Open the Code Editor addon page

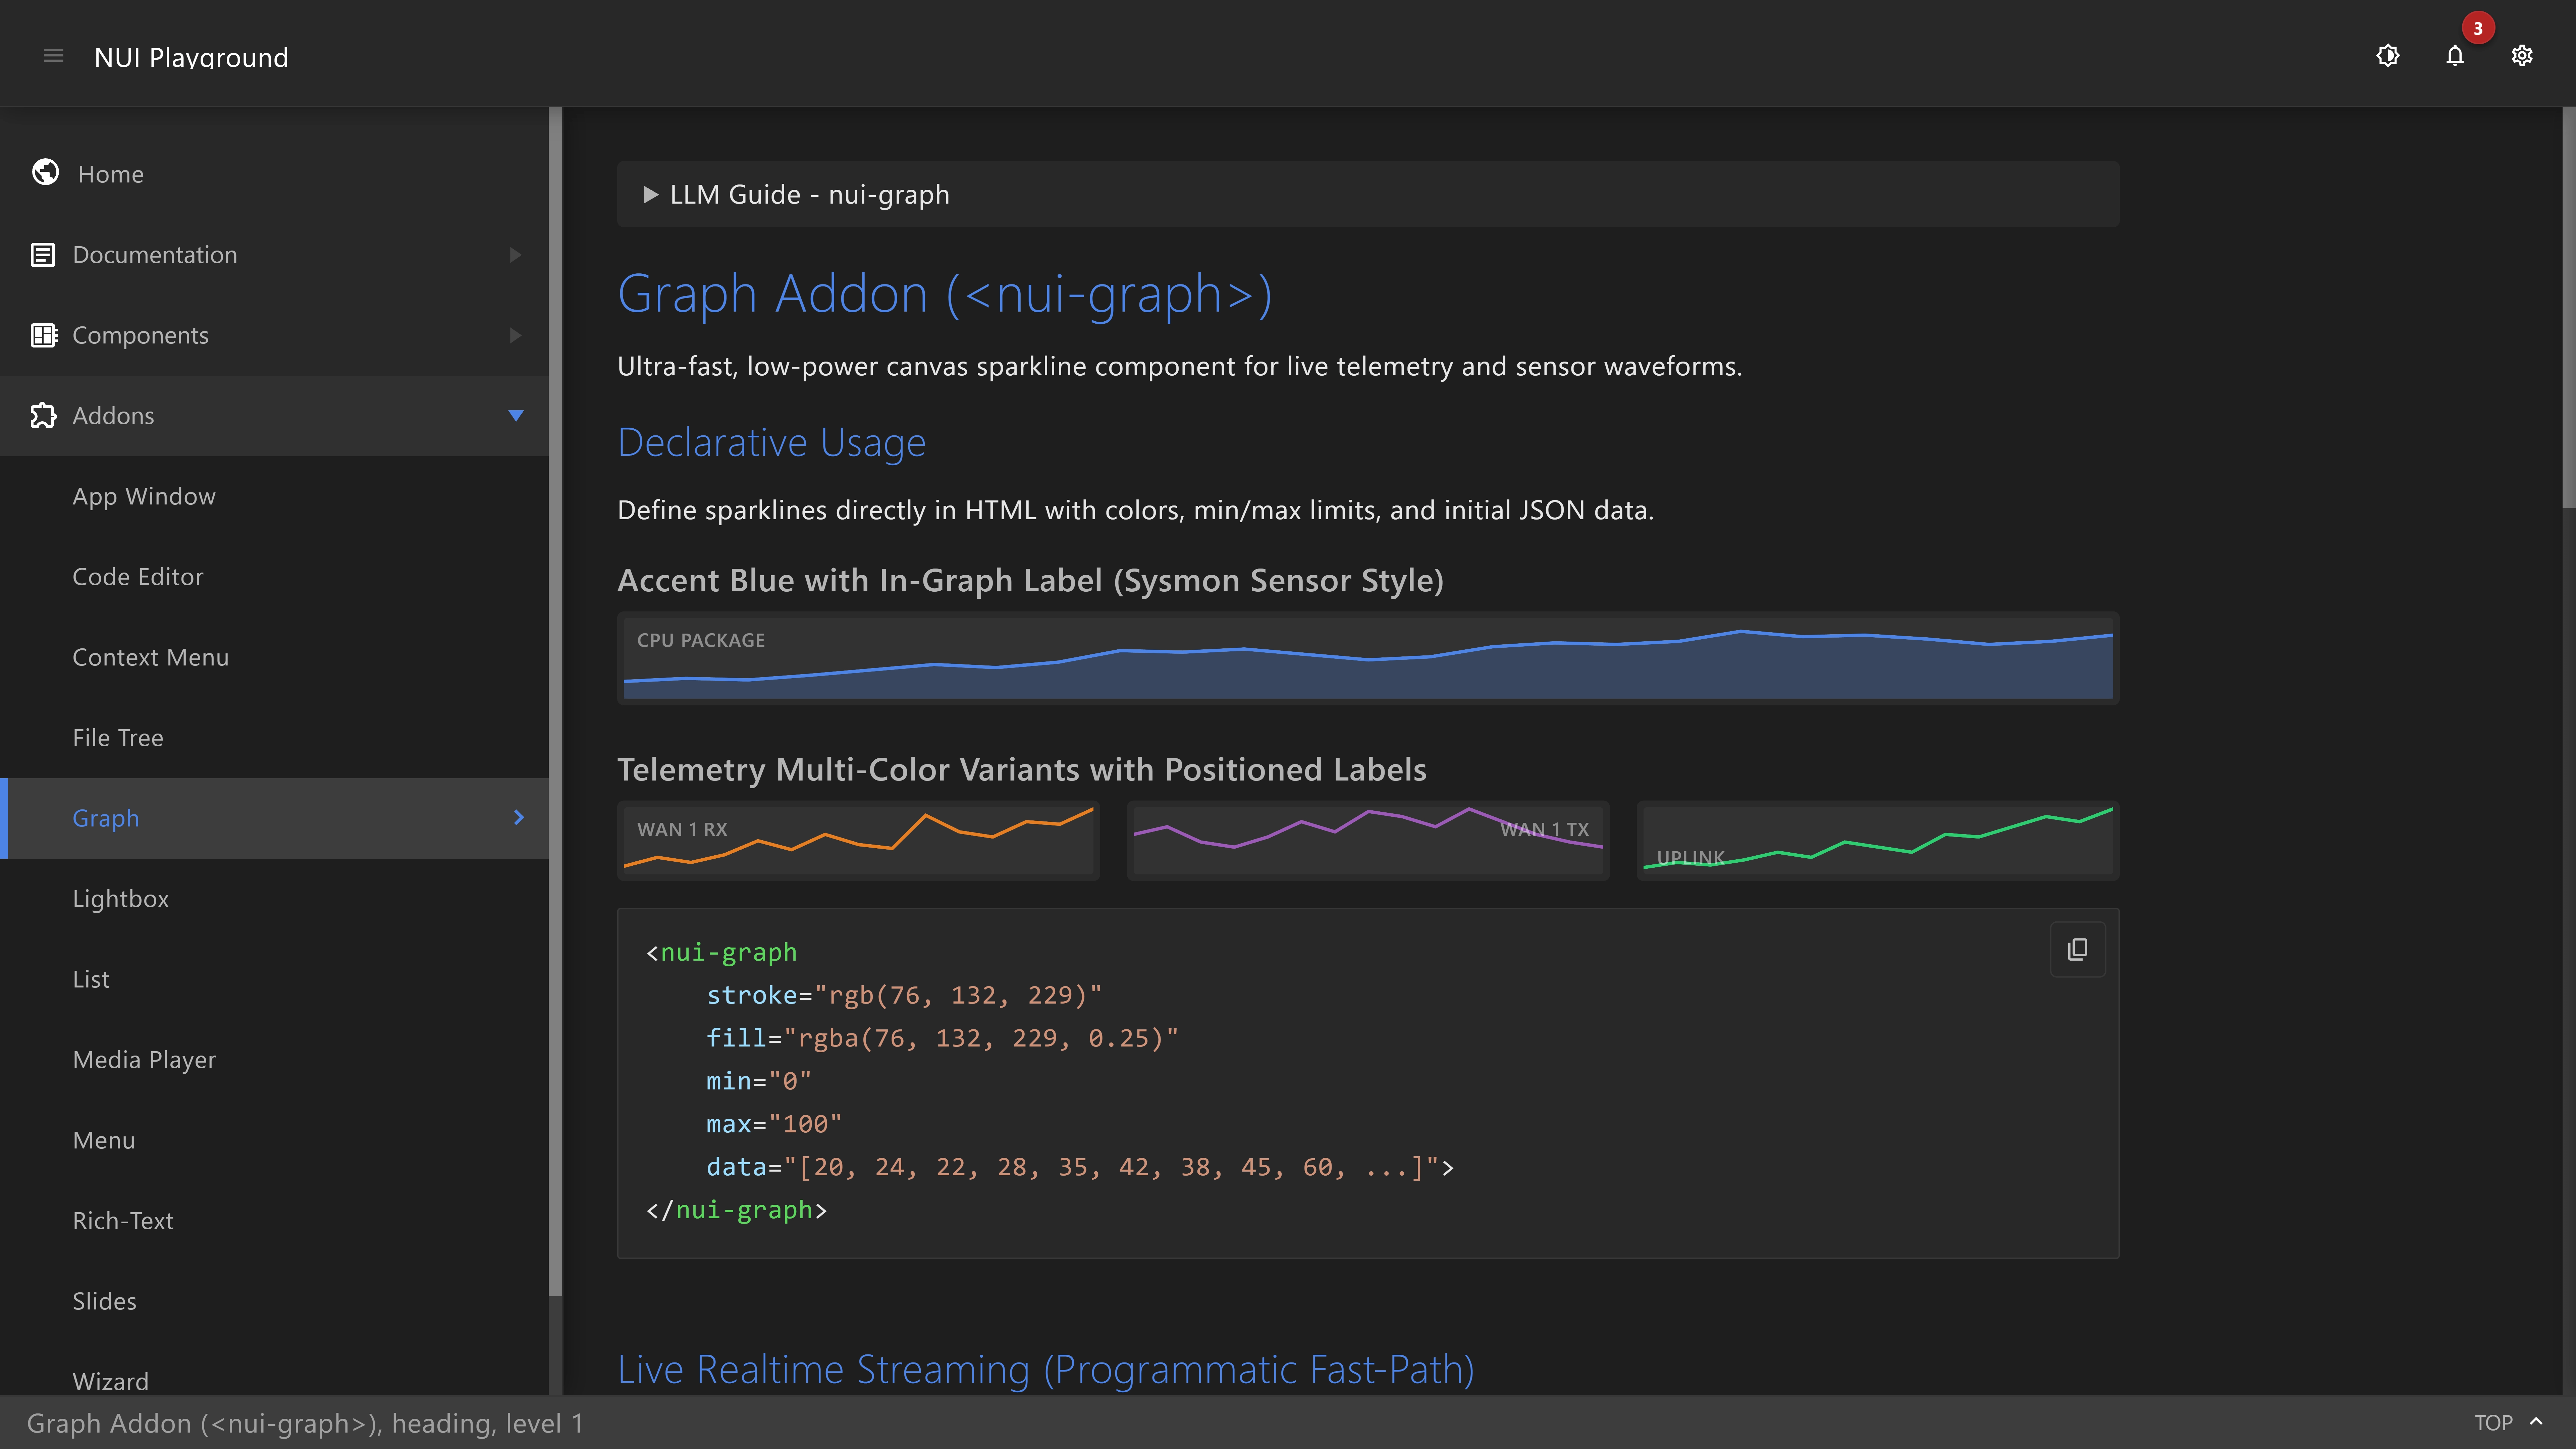pyautogui.click(x=274, y=577)
